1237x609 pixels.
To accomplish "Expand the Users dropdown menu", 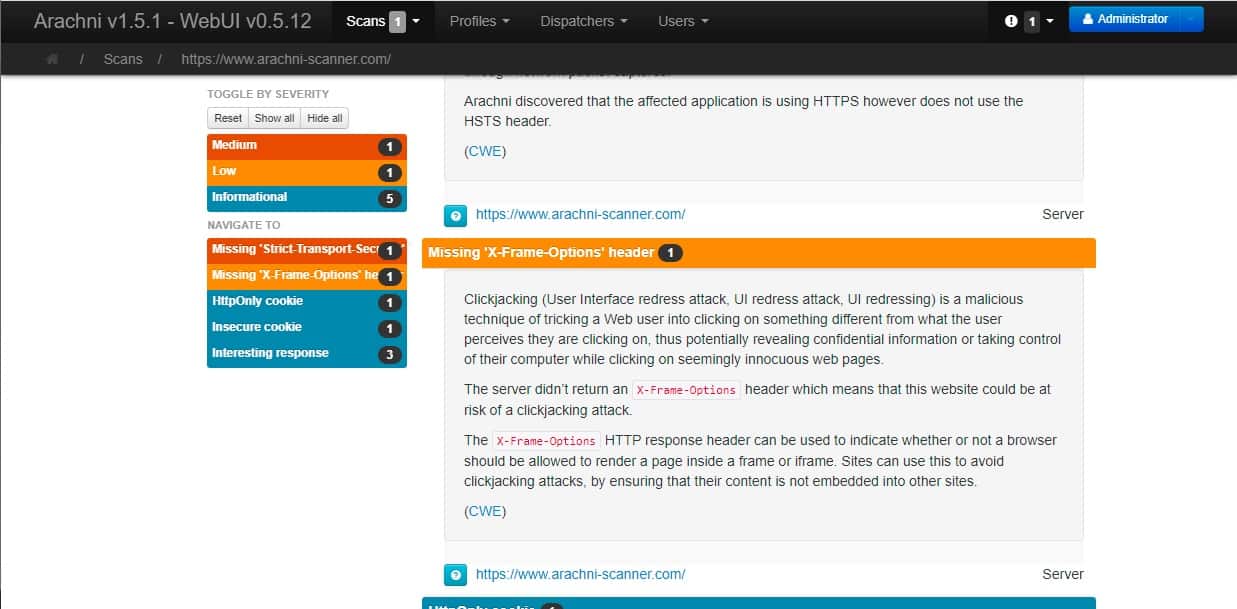I will (x=683, y=21).
